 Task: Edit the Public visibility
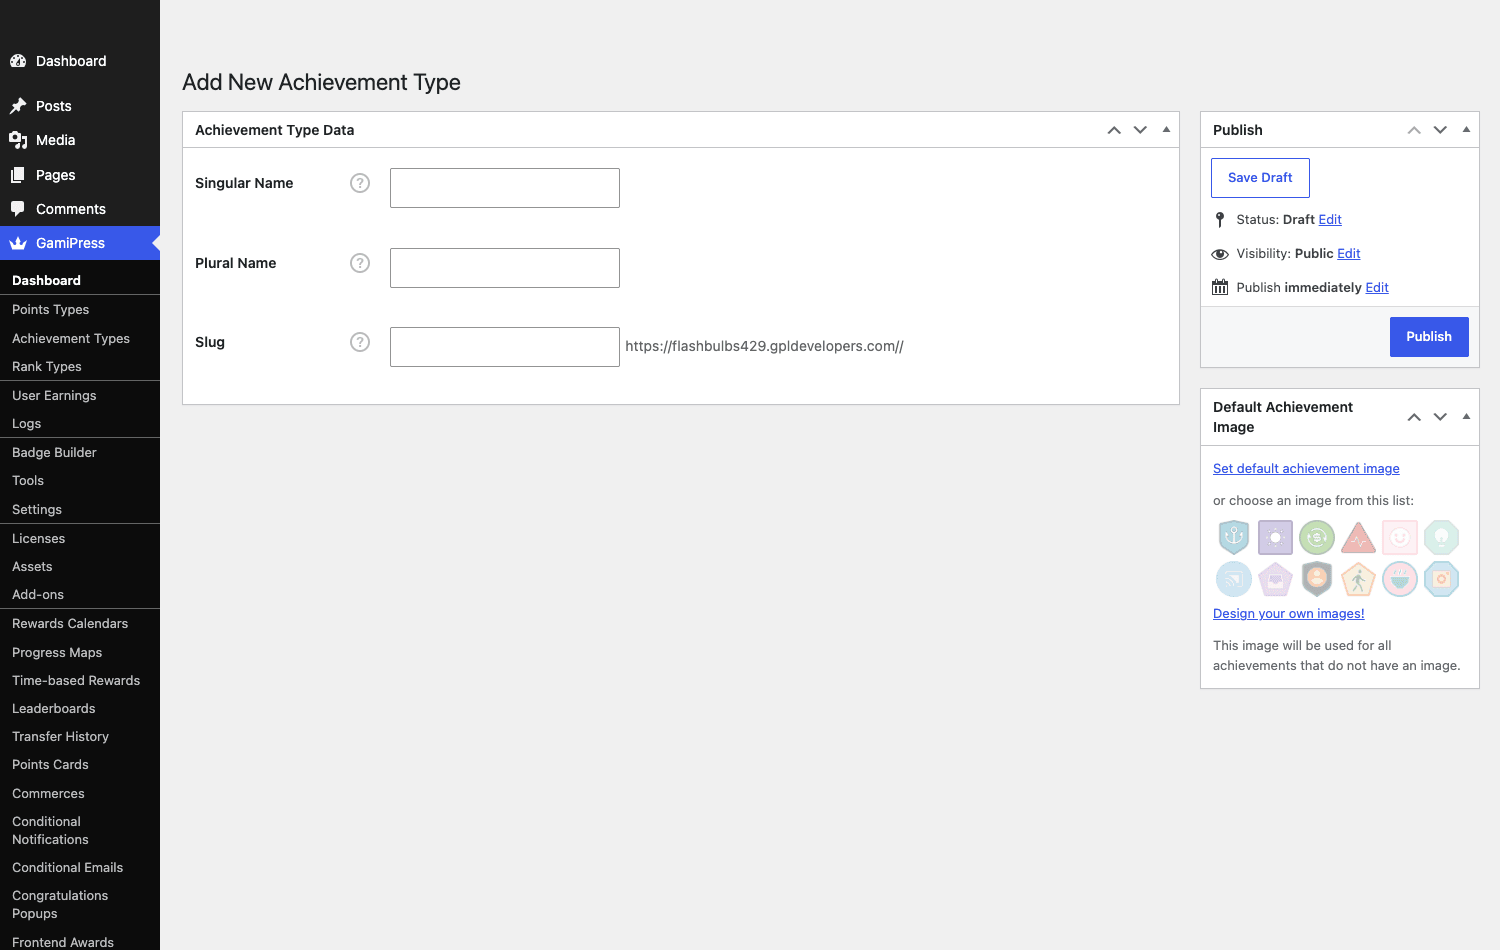click(1349, 254)
